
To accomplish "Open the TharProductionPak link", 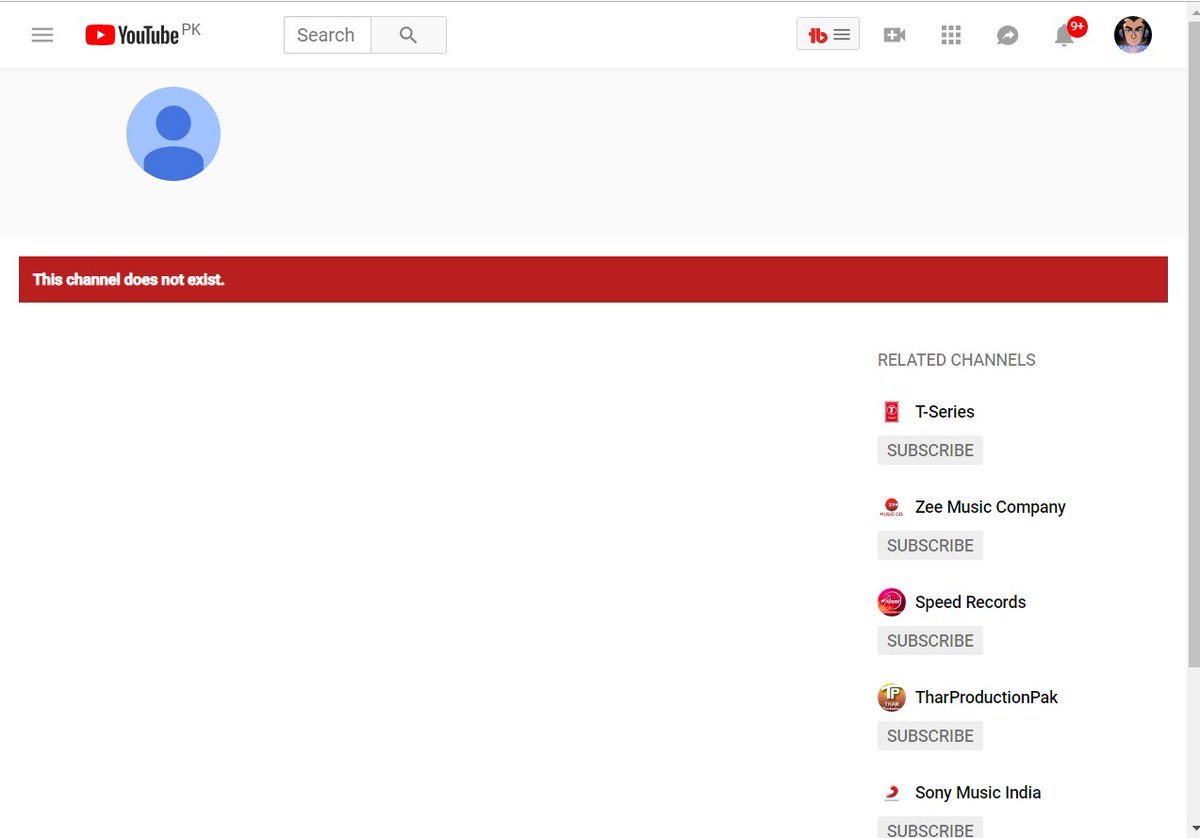I will [986, 697].
